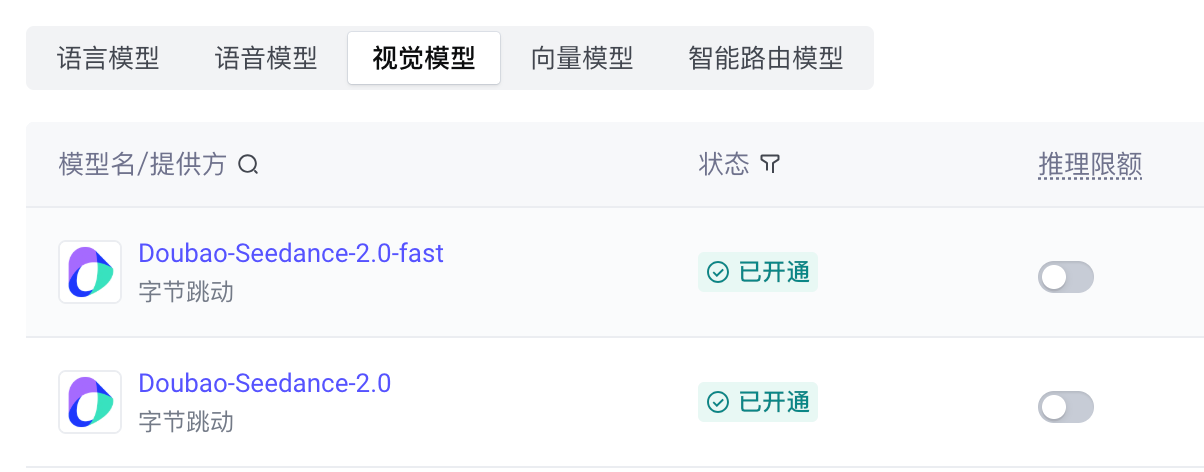Open the Doubao-Seedance-2.0-fast model link
Viewport: 1204px width, 472px height.
[291, 253]
